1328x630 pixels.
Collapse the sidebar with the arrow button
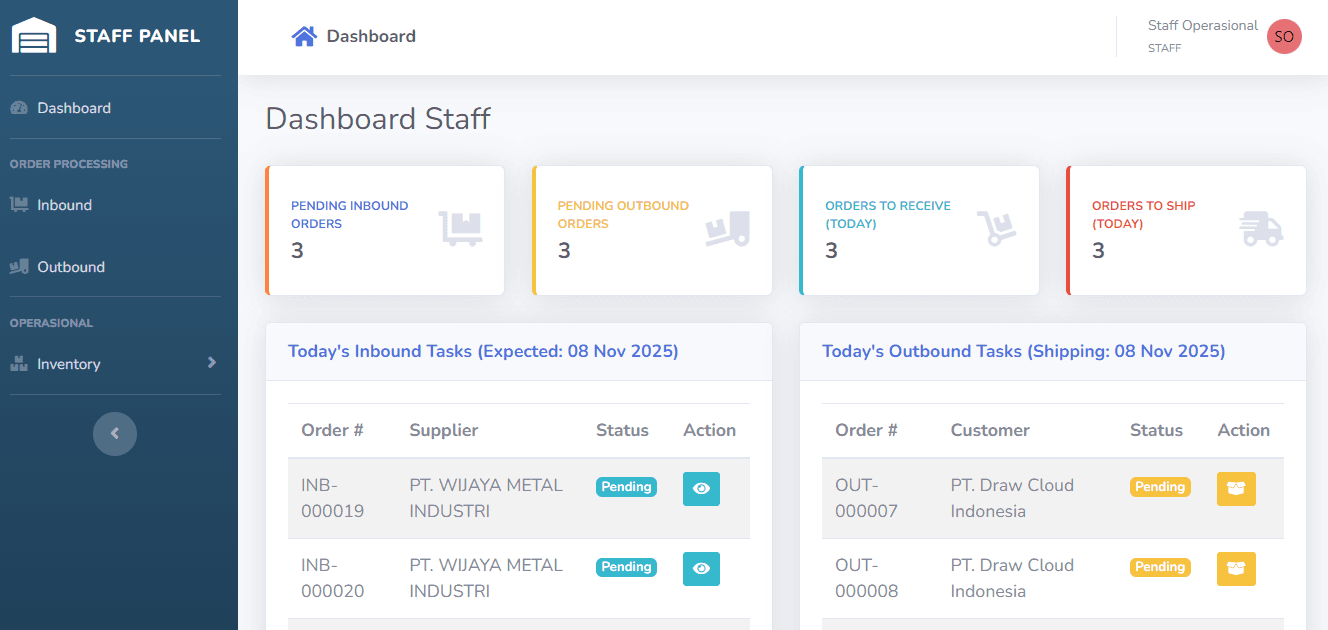tap(115, 433)
